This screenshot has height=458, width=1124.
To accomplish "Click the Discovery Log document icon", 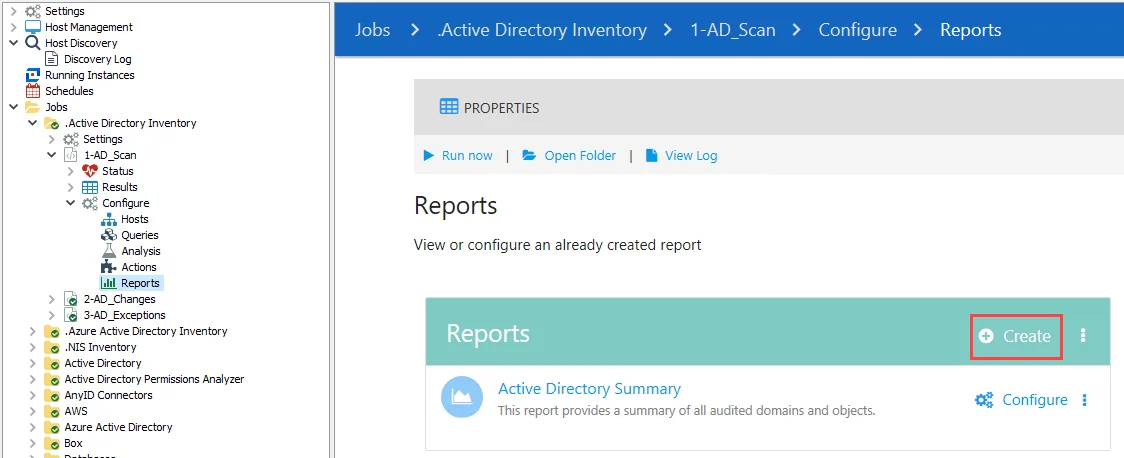I will [x=52, y=59].
